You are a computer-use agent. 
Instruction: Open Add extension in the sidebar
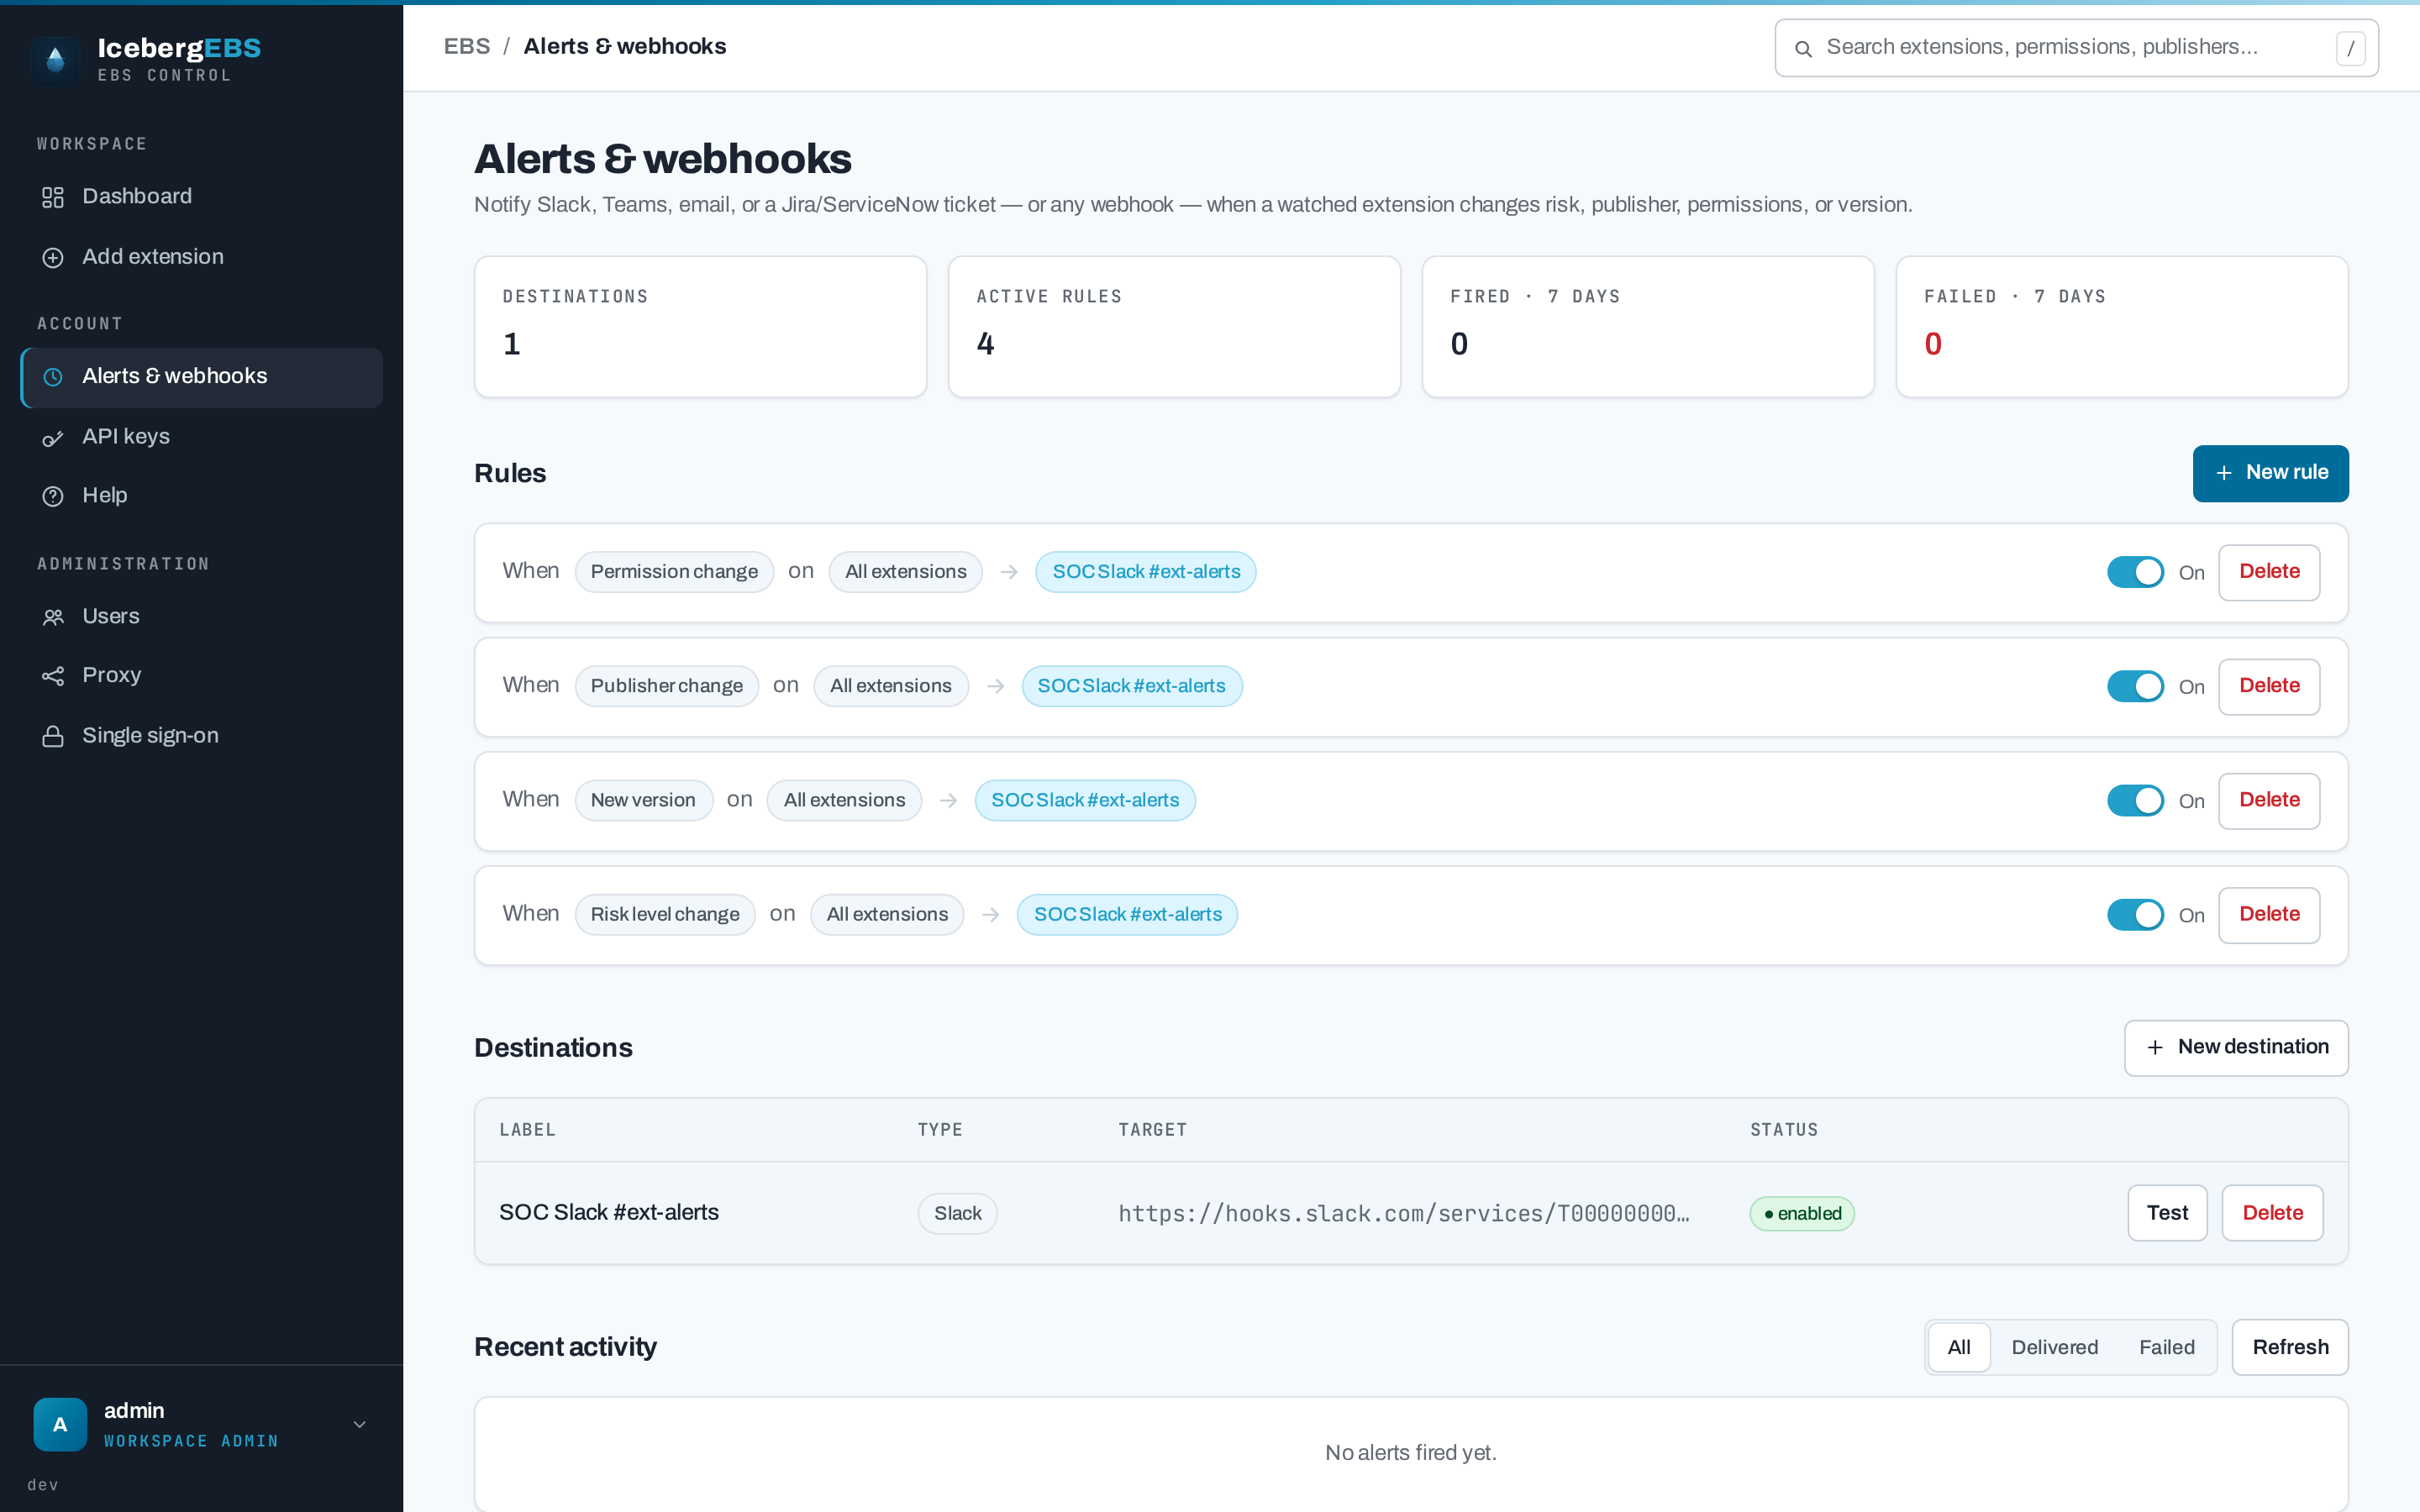coord(202,257)
